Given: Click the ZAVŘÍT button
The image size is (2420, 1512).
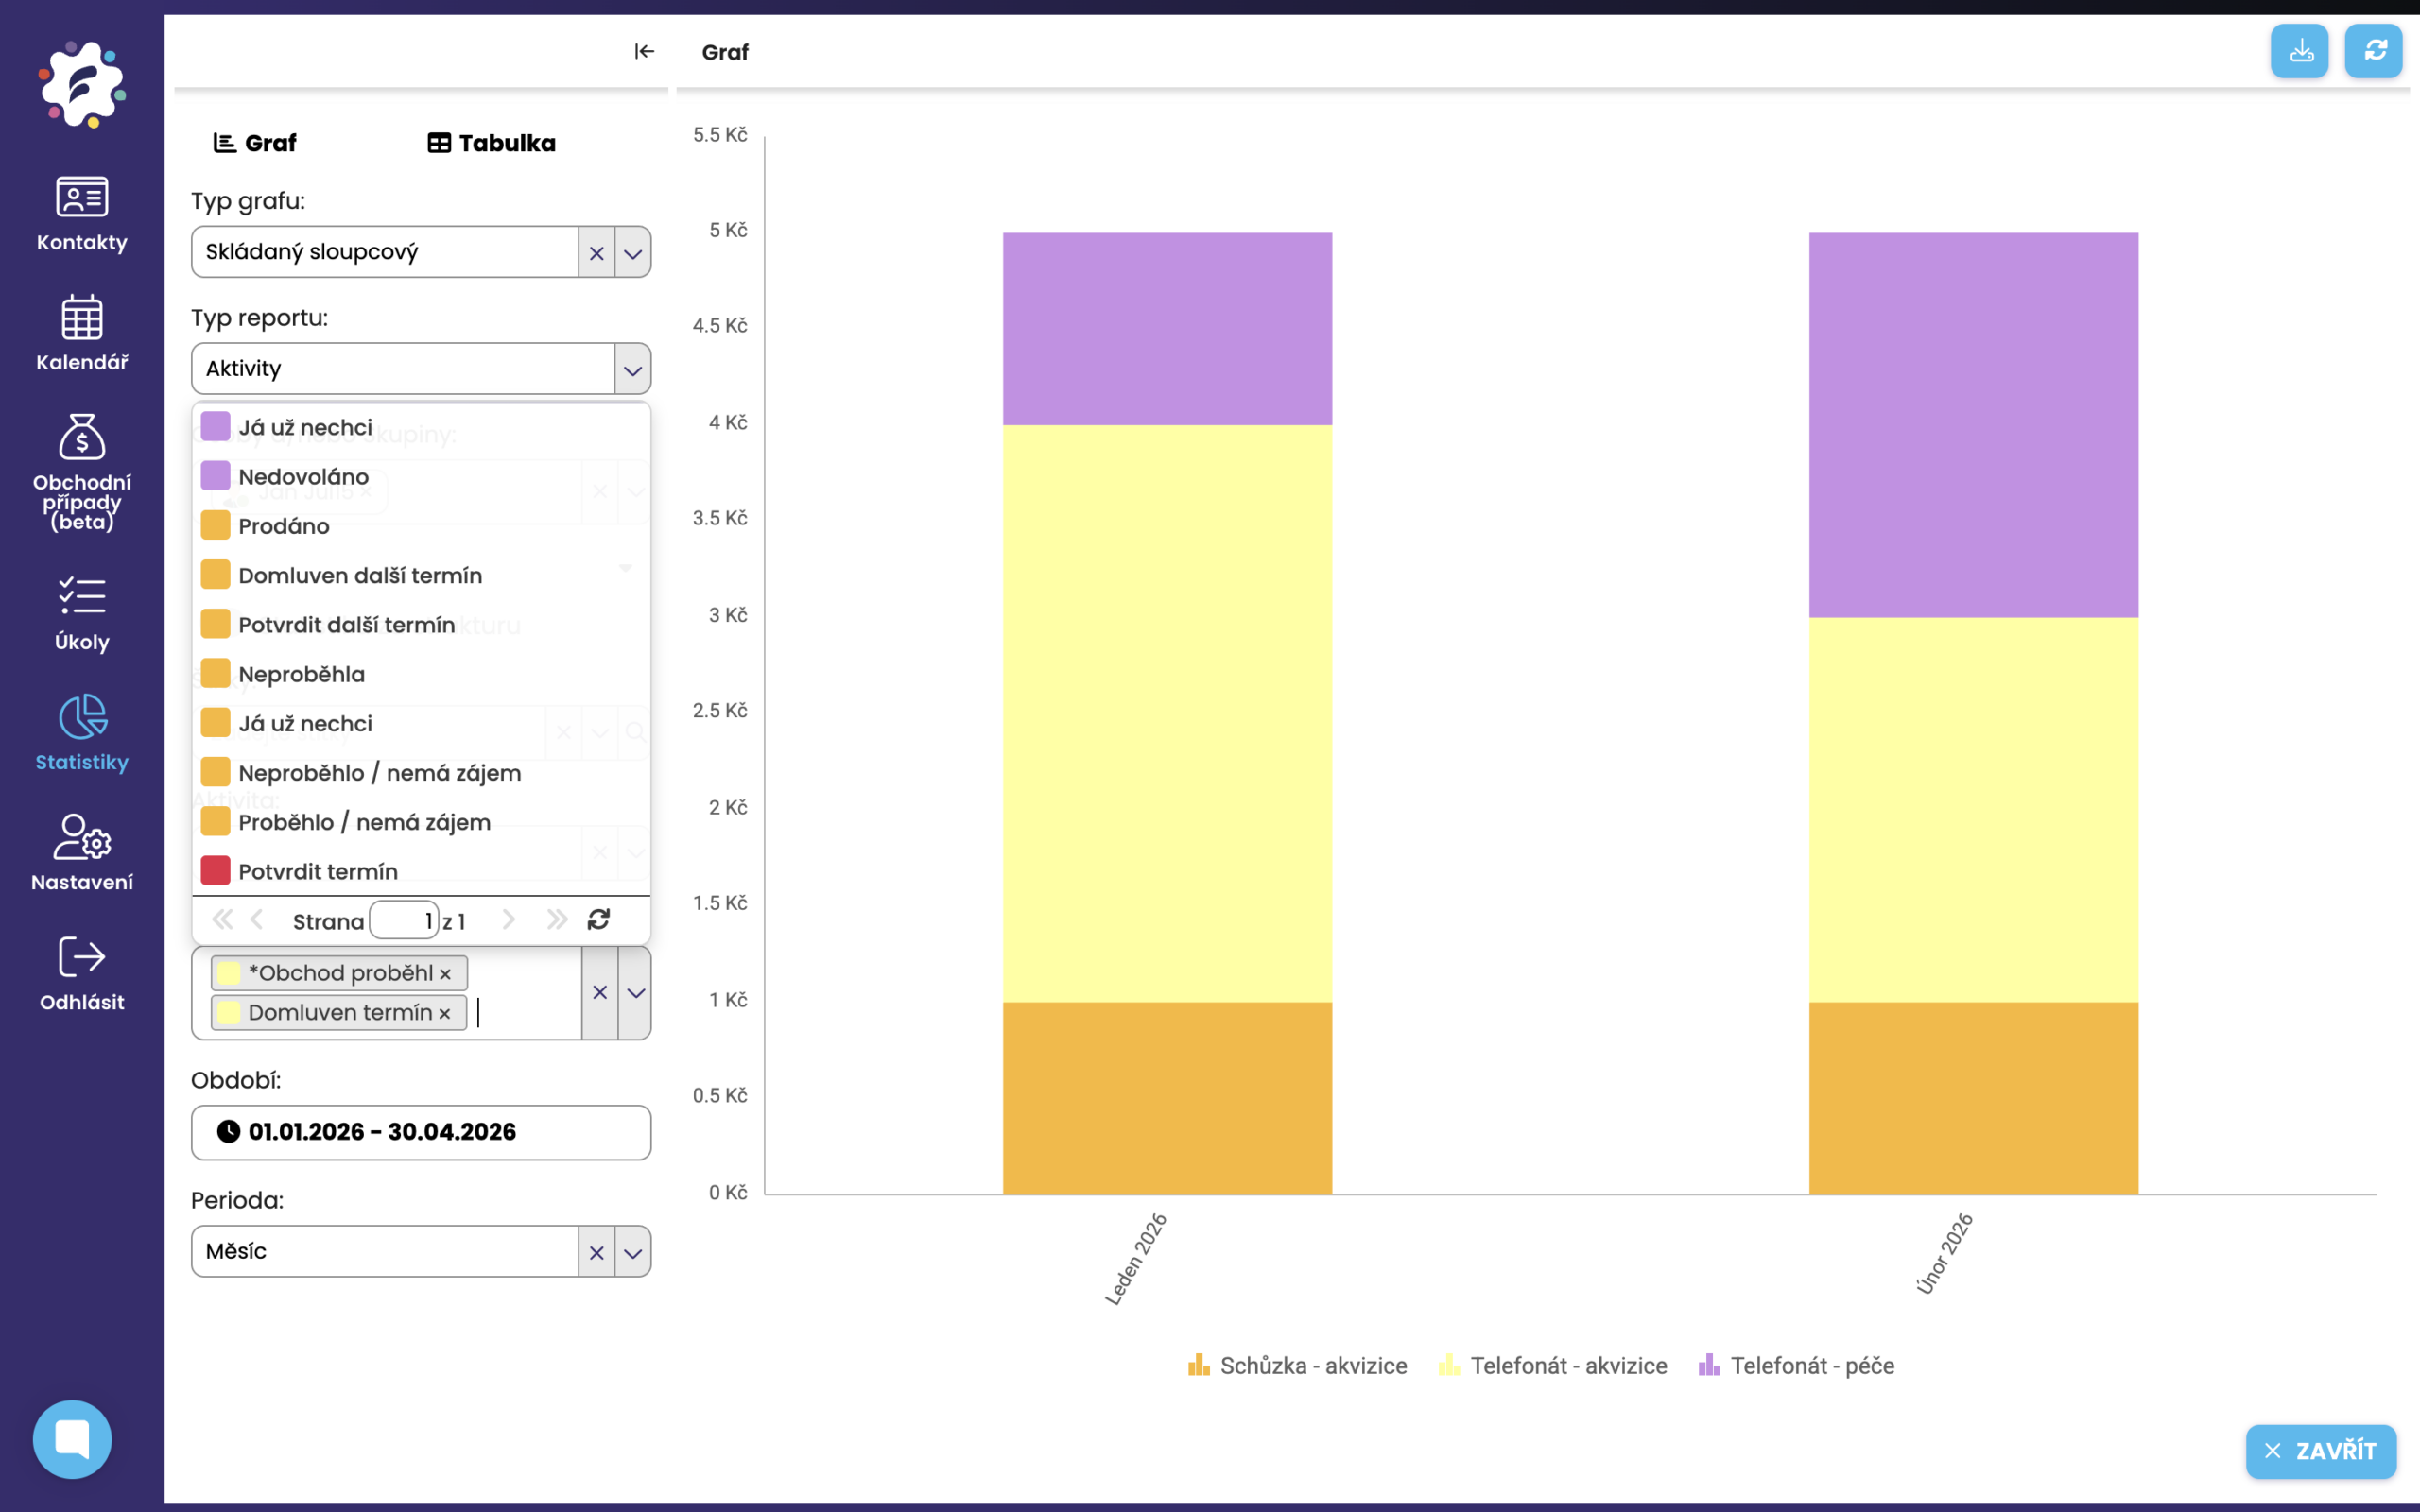Looking at the screenshot, I should [x=2320, y=1451].
